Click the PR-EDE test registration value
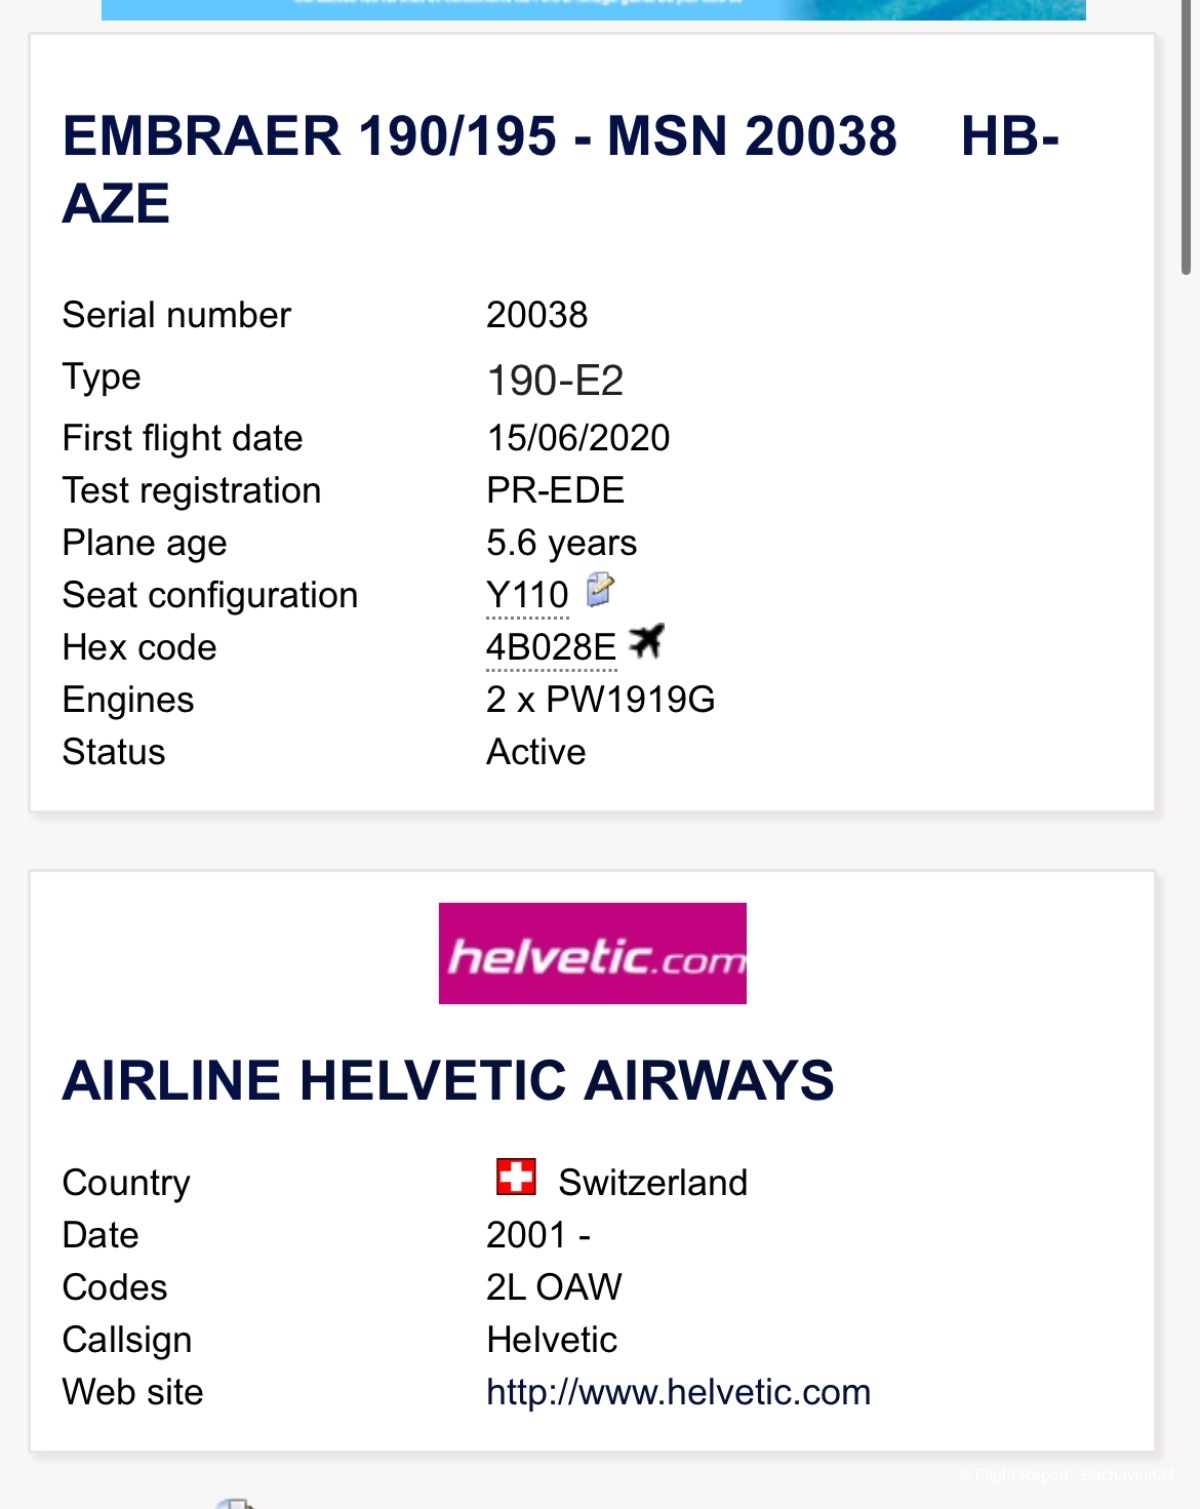The image size is (1200, 1509). [x=555, y=491]
